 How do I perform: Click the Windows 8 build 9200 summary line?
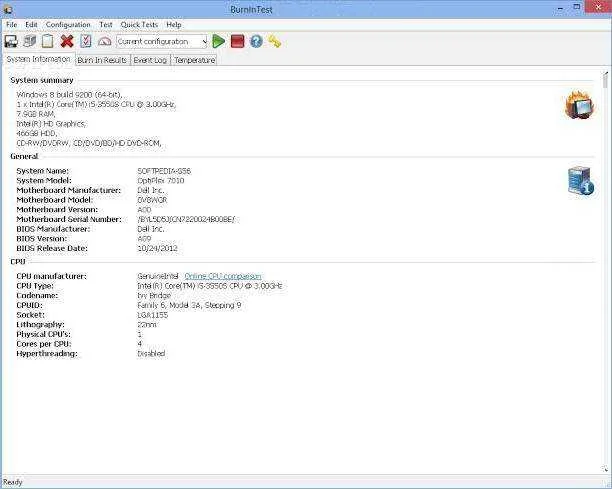tap(69, 94)
